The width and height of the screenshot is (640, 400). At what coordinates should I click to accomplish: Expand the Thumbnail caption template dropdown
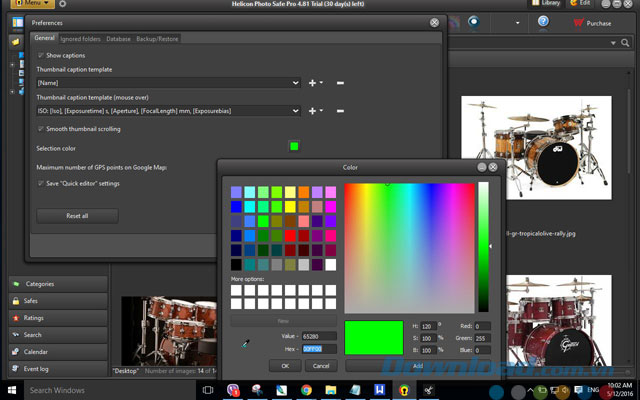point(296,82)
